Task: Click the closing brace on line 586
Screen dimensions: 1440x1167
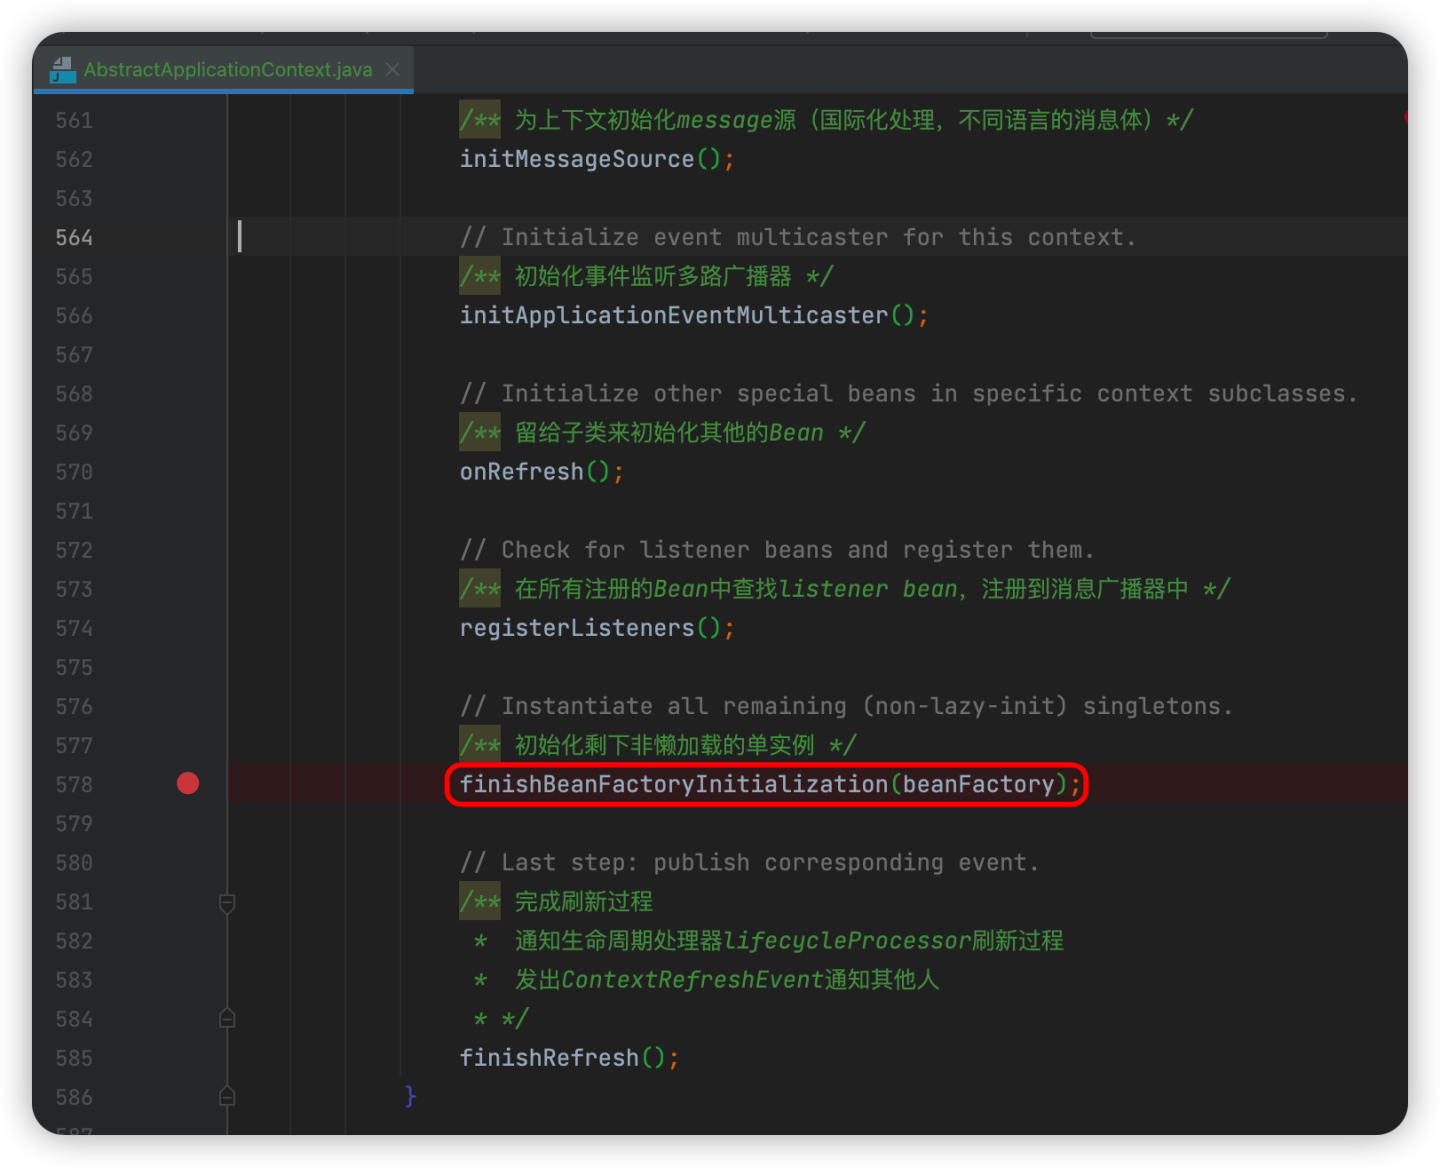Action: (x=410, y=1096)
